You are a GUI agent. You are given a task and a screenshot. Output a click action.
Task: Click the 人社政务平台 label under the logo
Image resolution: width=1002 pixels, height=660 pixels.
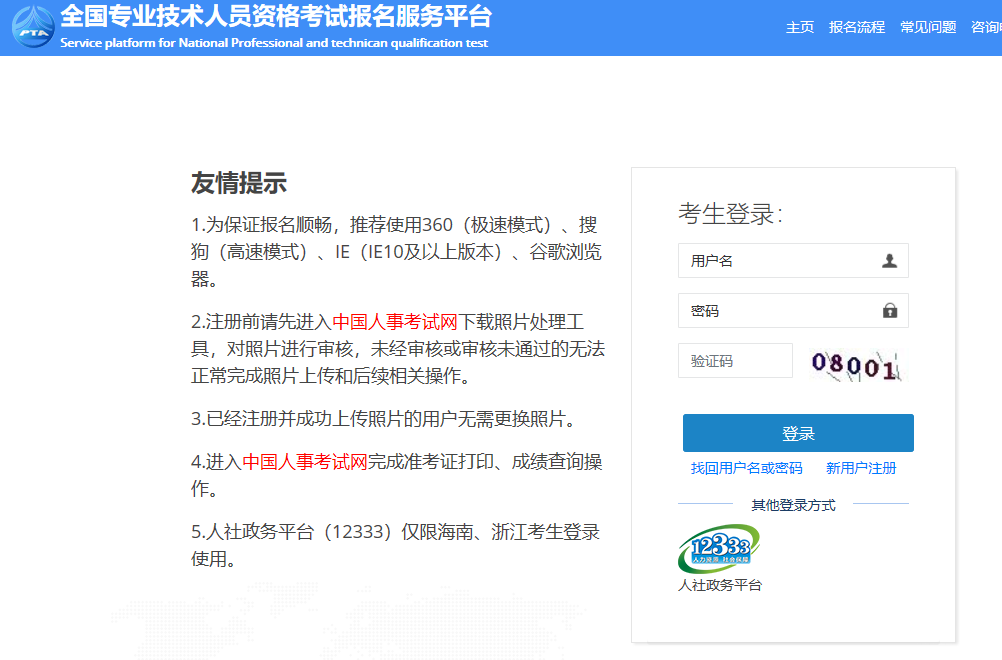pyautogui.click(x=720, y=585)
